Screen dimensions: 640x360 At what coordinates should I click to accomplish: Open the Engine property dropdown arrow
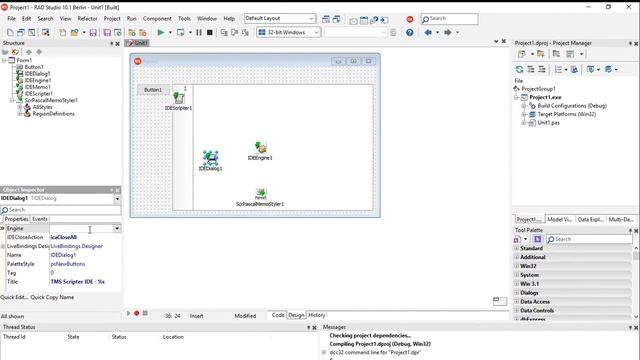pos(117,229)
